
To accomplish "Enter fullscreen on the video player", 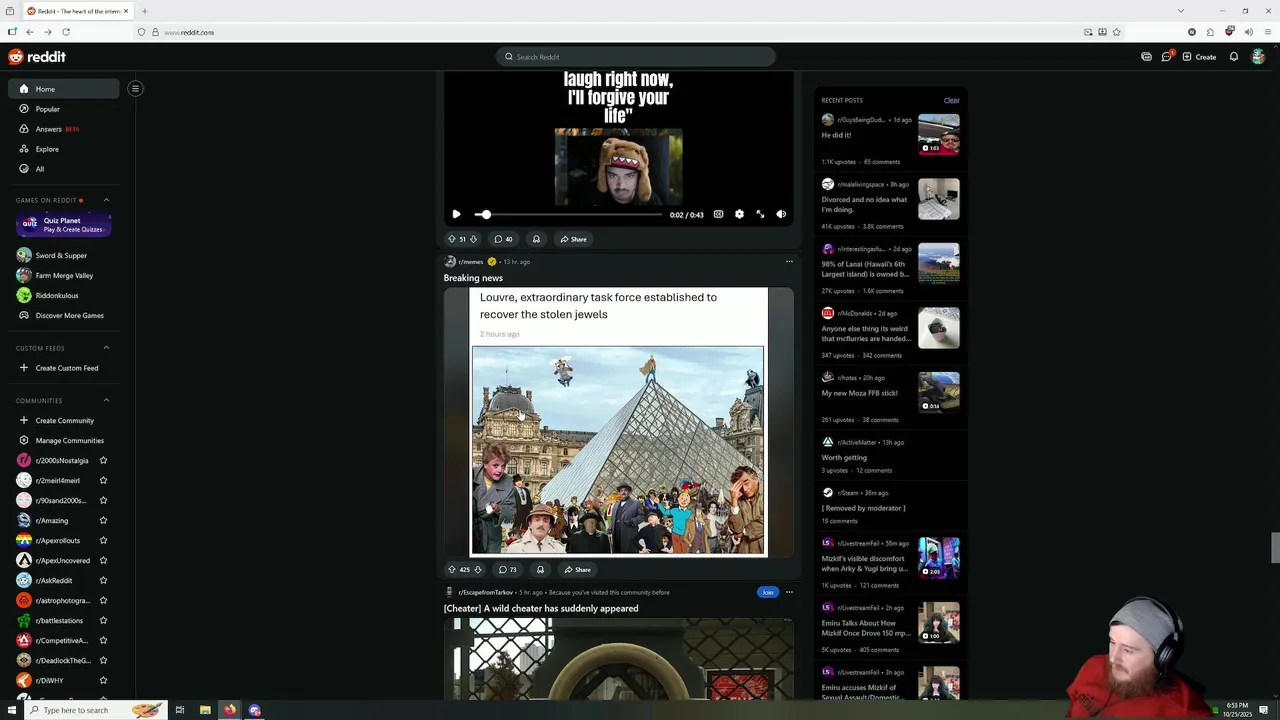I will pyautogui.click(x=760, y=214).
